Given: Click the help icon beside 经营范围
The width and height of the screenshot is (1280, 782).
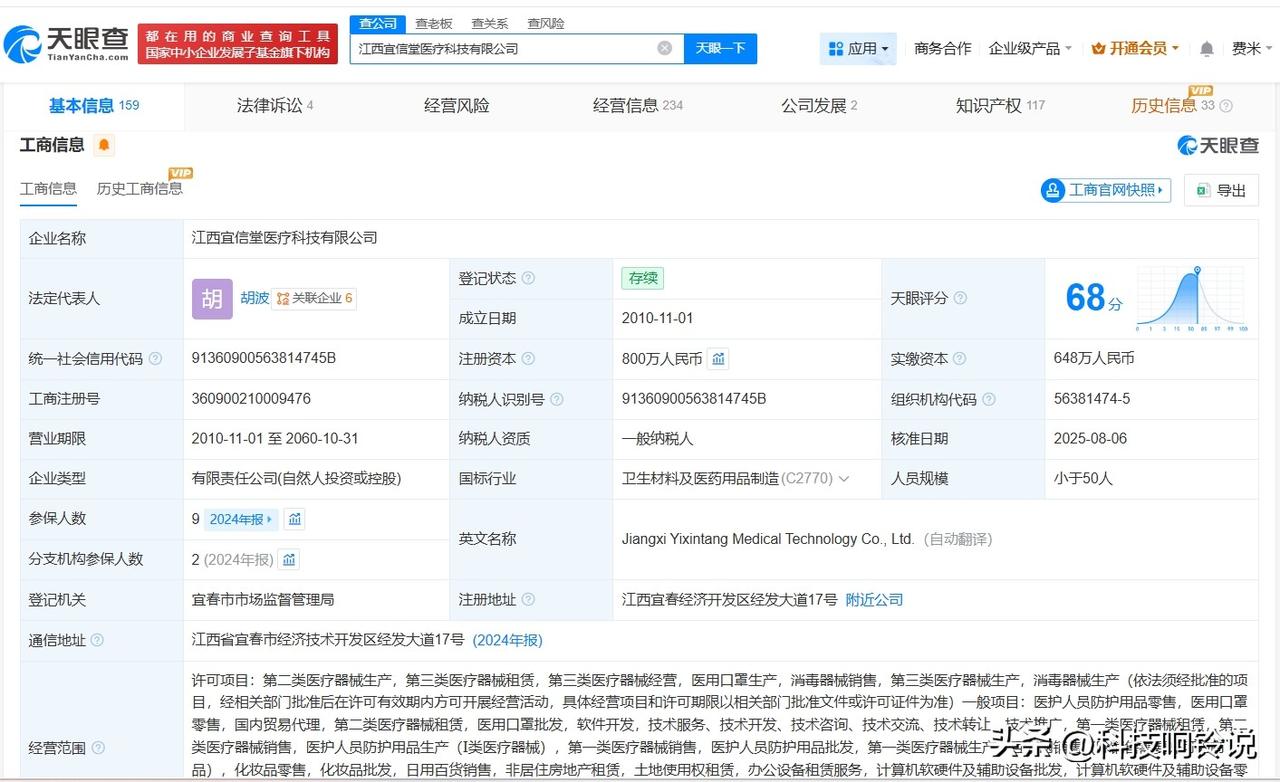Looking at the screenshot, I should click(x=99, y=748).
